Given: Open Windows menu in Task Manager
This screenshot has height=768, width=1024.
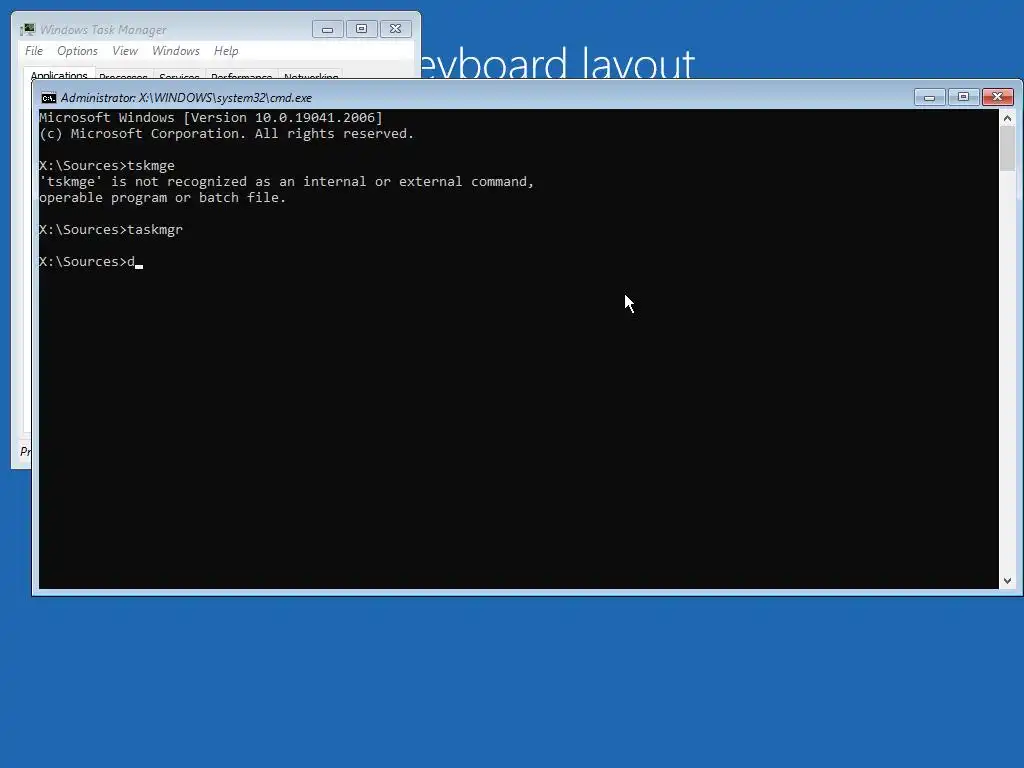Looking at the screenshot, I should click(x=176, y=51).
